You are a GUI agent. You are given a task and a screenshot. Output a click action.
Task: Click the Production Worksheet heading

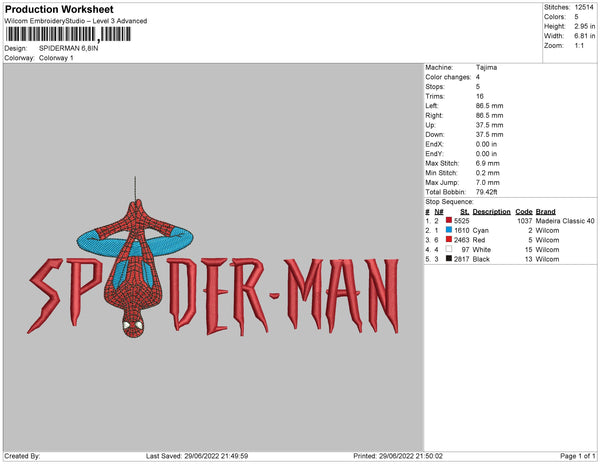(59, 9)
